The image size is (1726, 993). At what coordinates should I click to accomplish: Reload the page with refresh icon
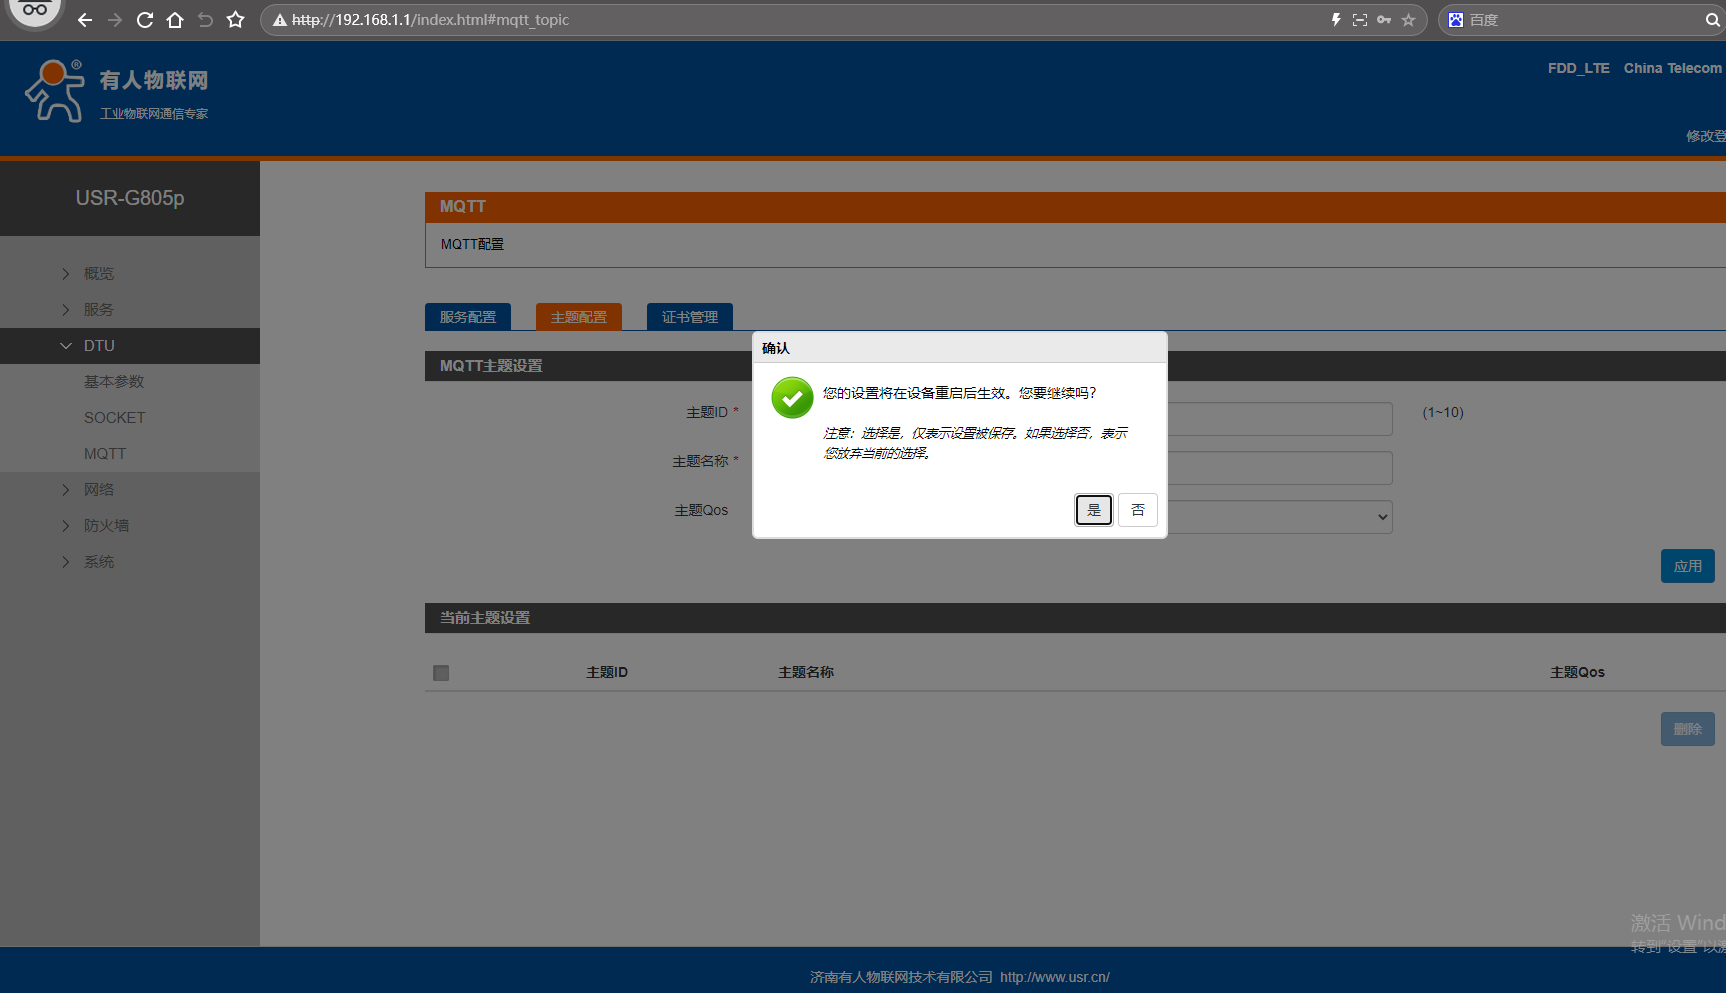tap(145, 20)
